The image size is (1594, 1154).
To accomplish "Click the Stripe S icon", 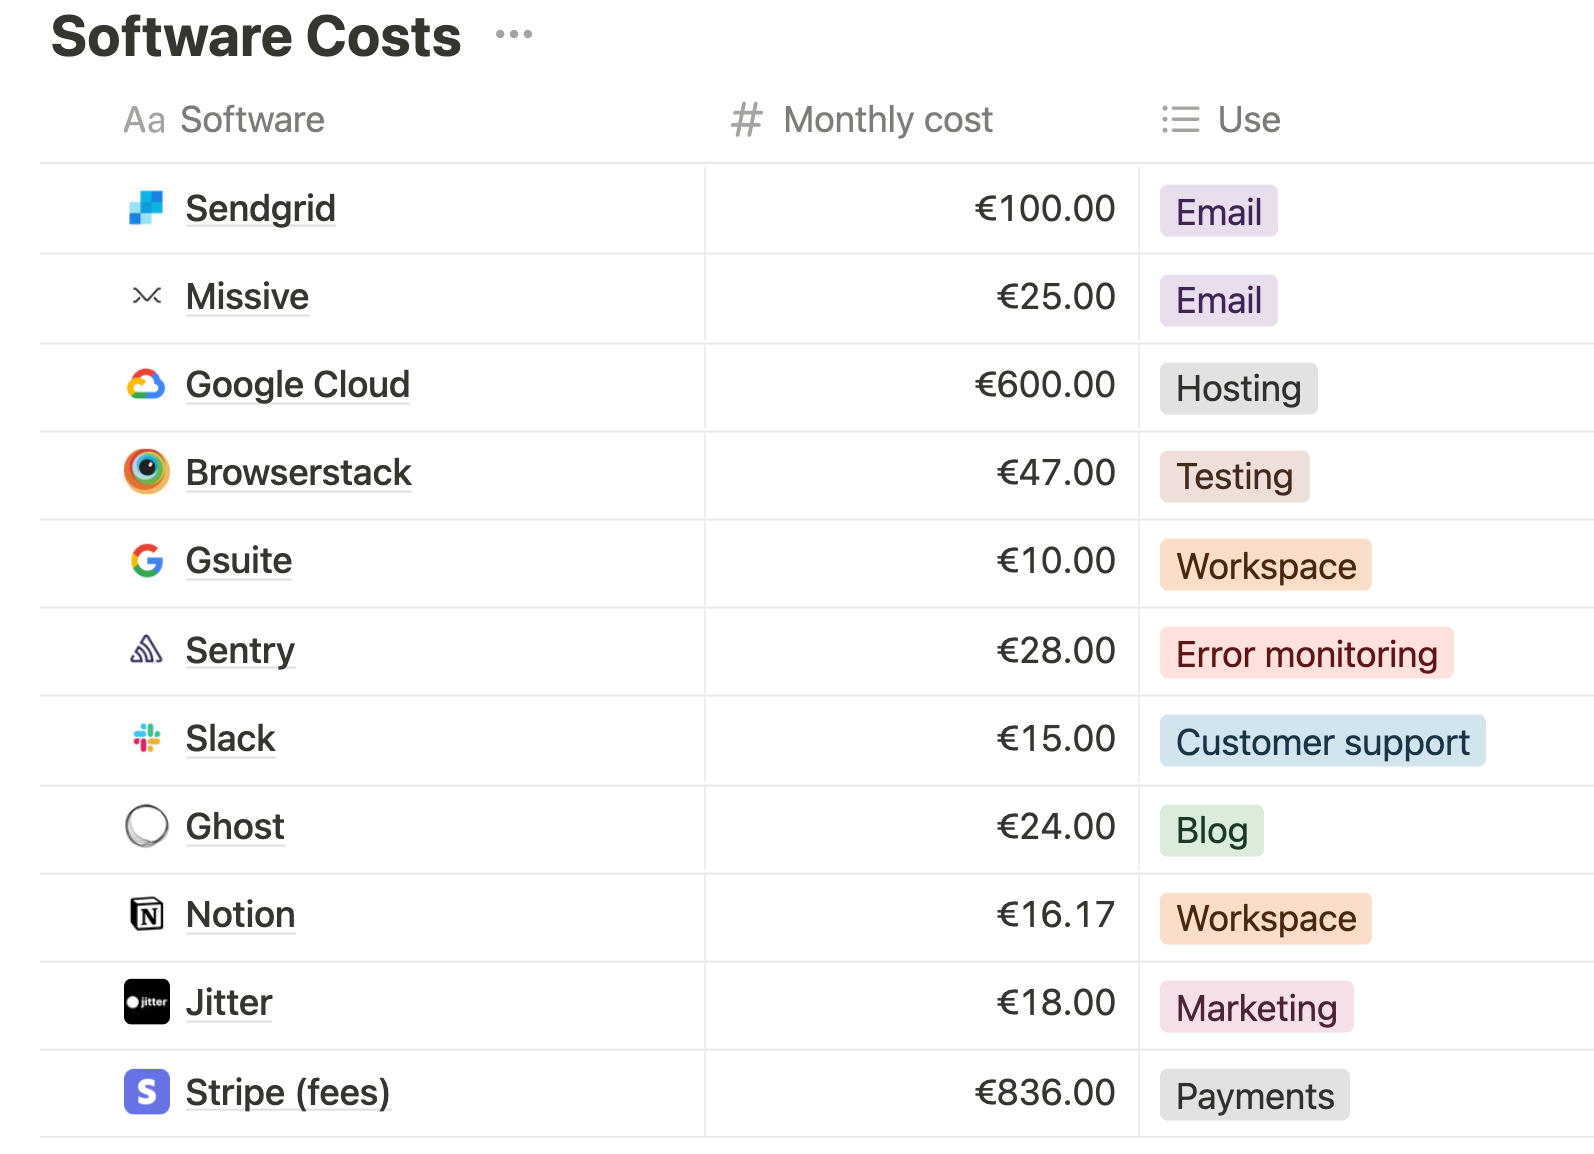I will click(x=147, y=1091).
